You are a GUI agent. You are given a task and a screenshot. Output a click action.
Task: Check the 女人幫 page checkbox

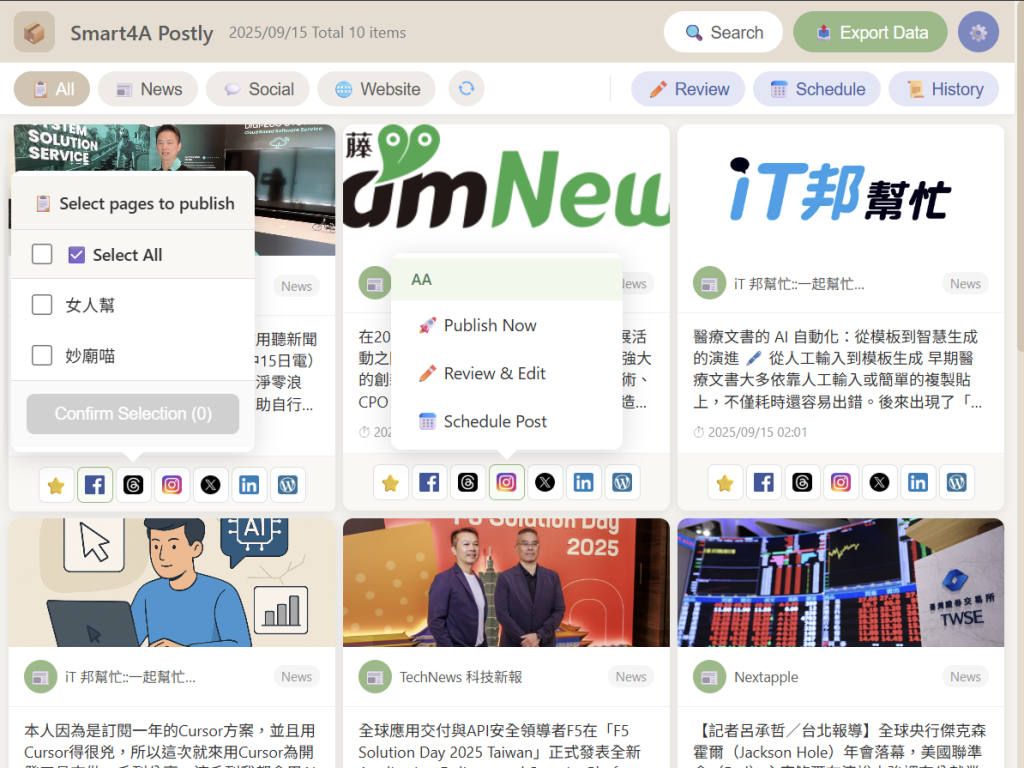click(42, 305)
